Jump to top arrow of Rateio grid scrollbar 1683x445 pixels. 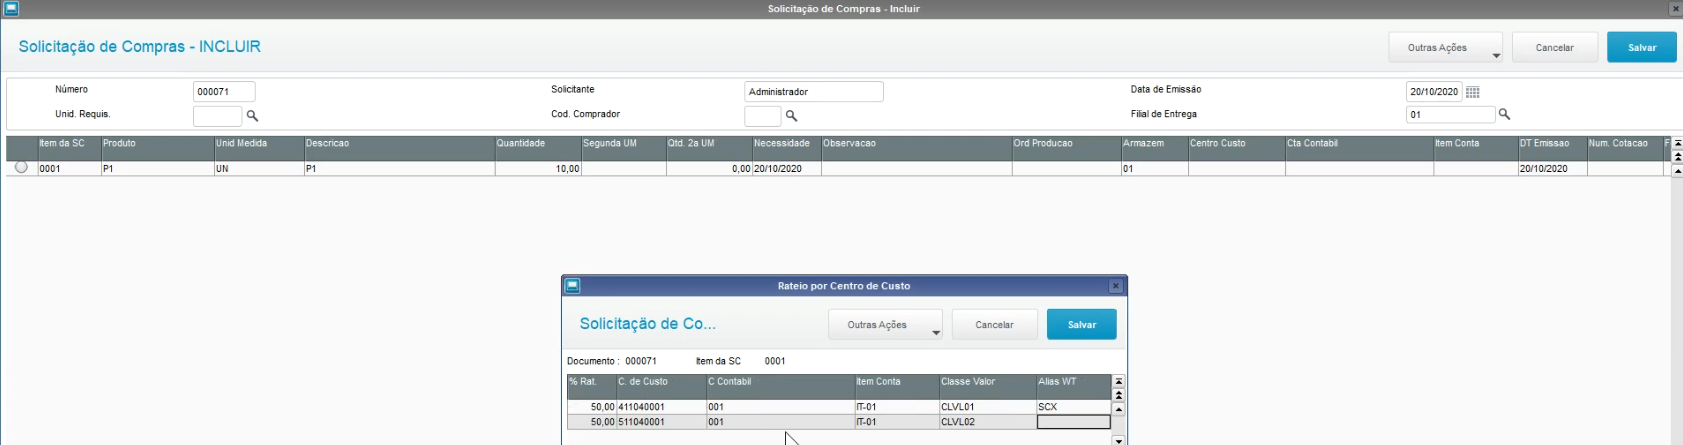[1118, 381]
